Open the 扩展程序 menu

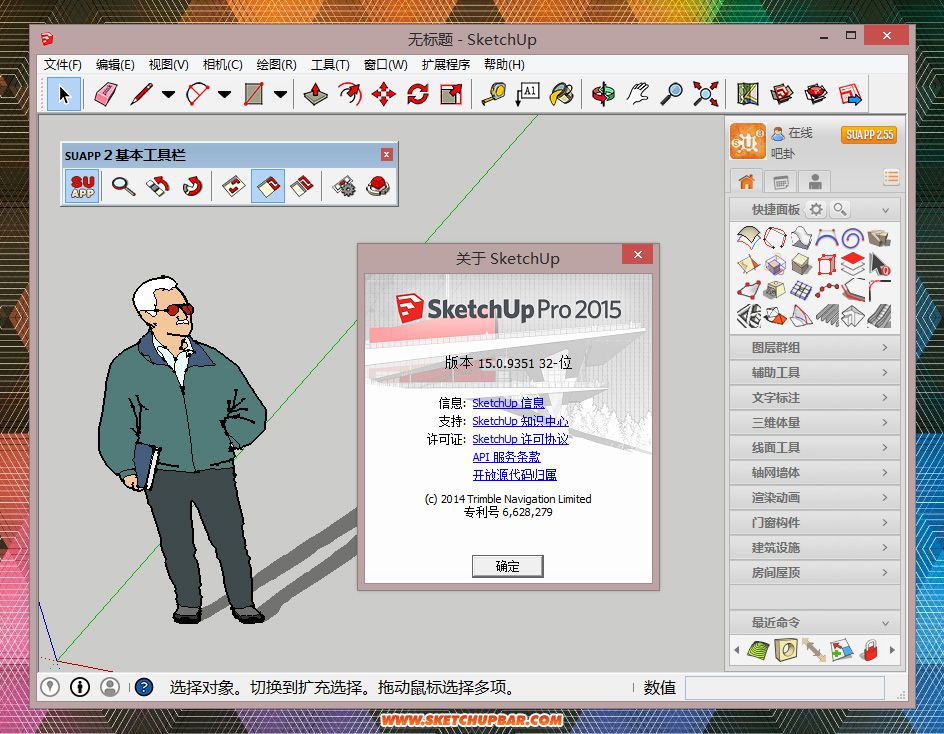click(x=446, y=64)
